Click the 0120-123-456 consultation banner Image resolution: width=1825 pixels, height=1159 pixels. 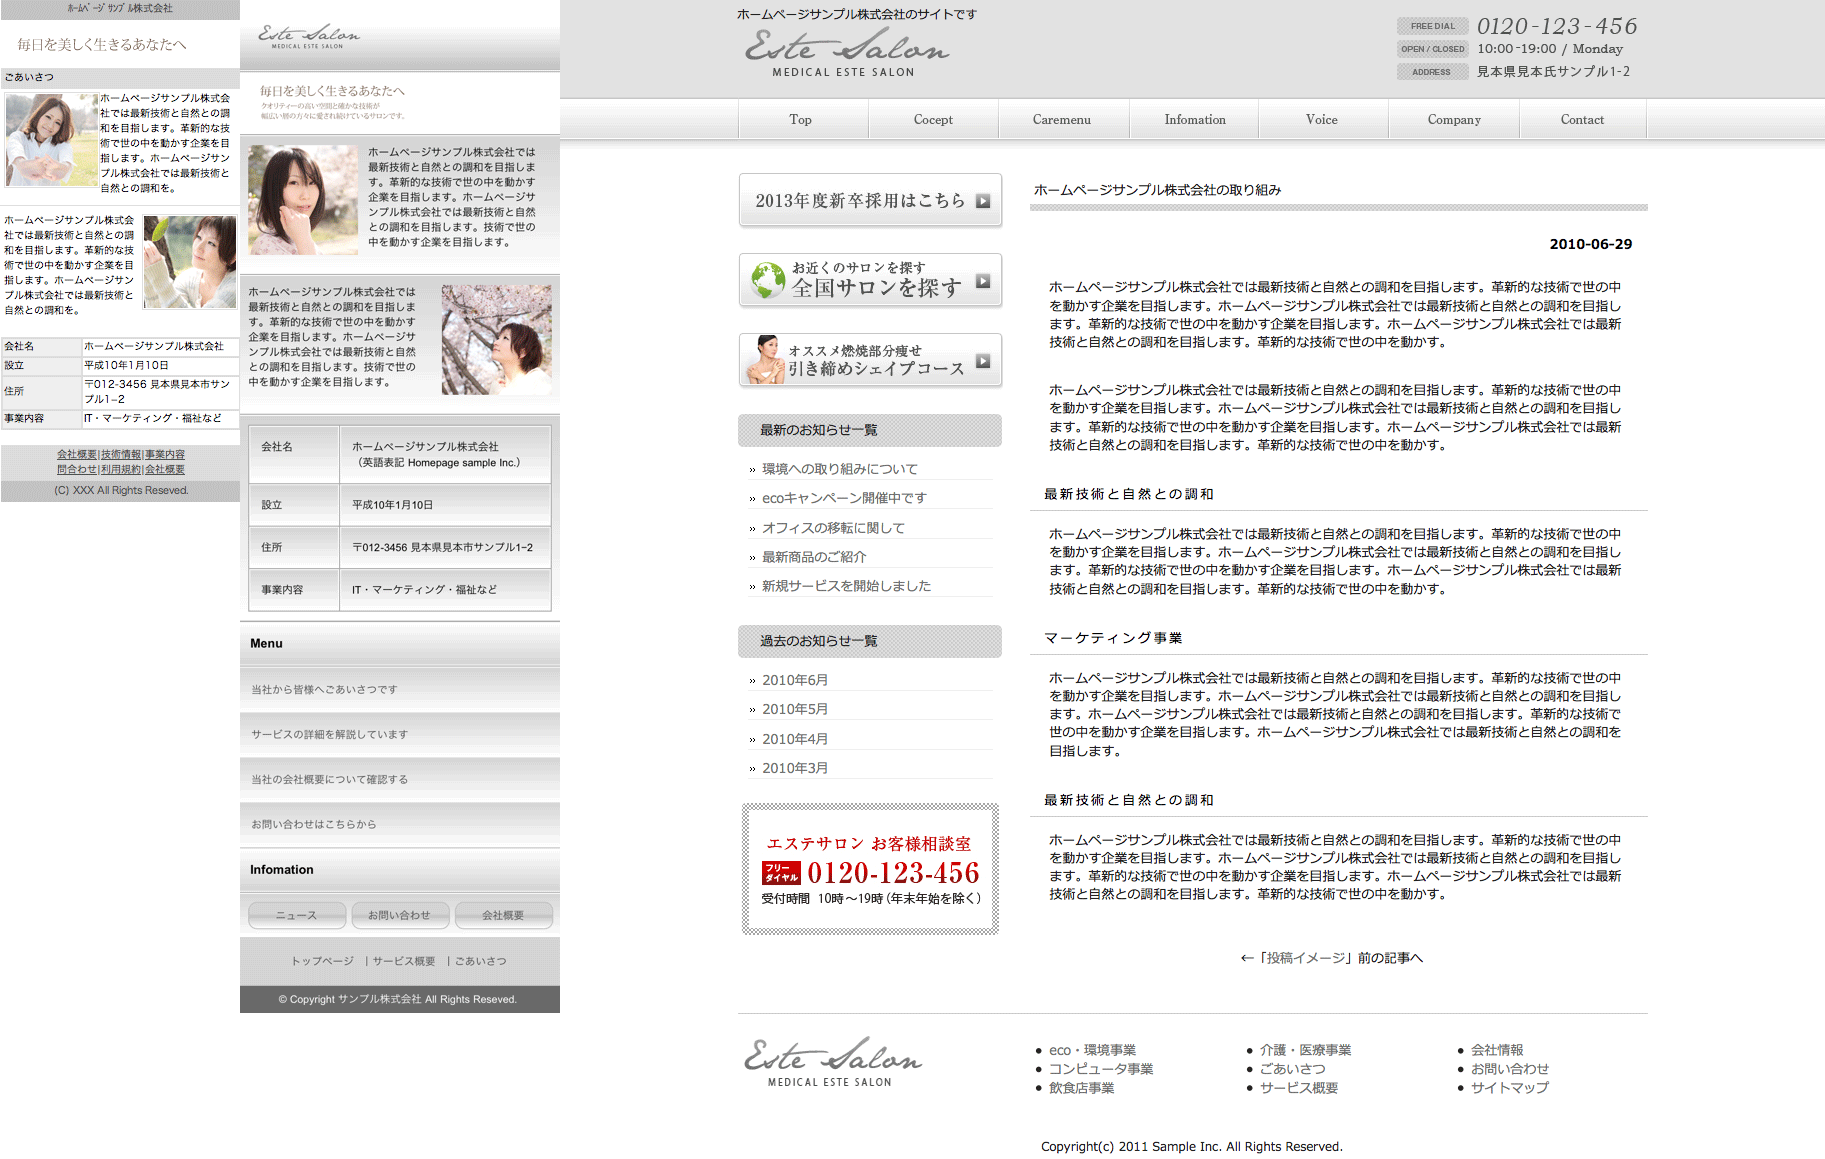point(870,869)
